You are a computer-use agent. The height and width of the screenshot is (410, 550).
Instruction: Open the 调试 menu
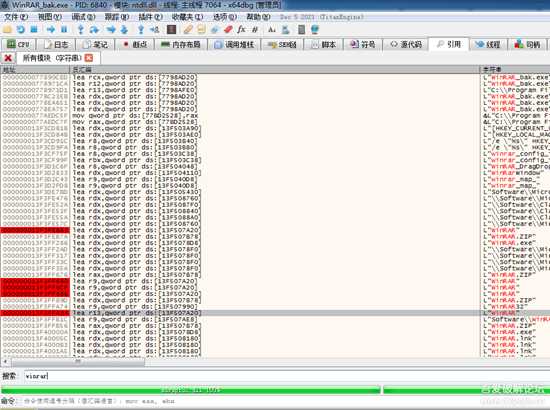(x=83, y=17)
